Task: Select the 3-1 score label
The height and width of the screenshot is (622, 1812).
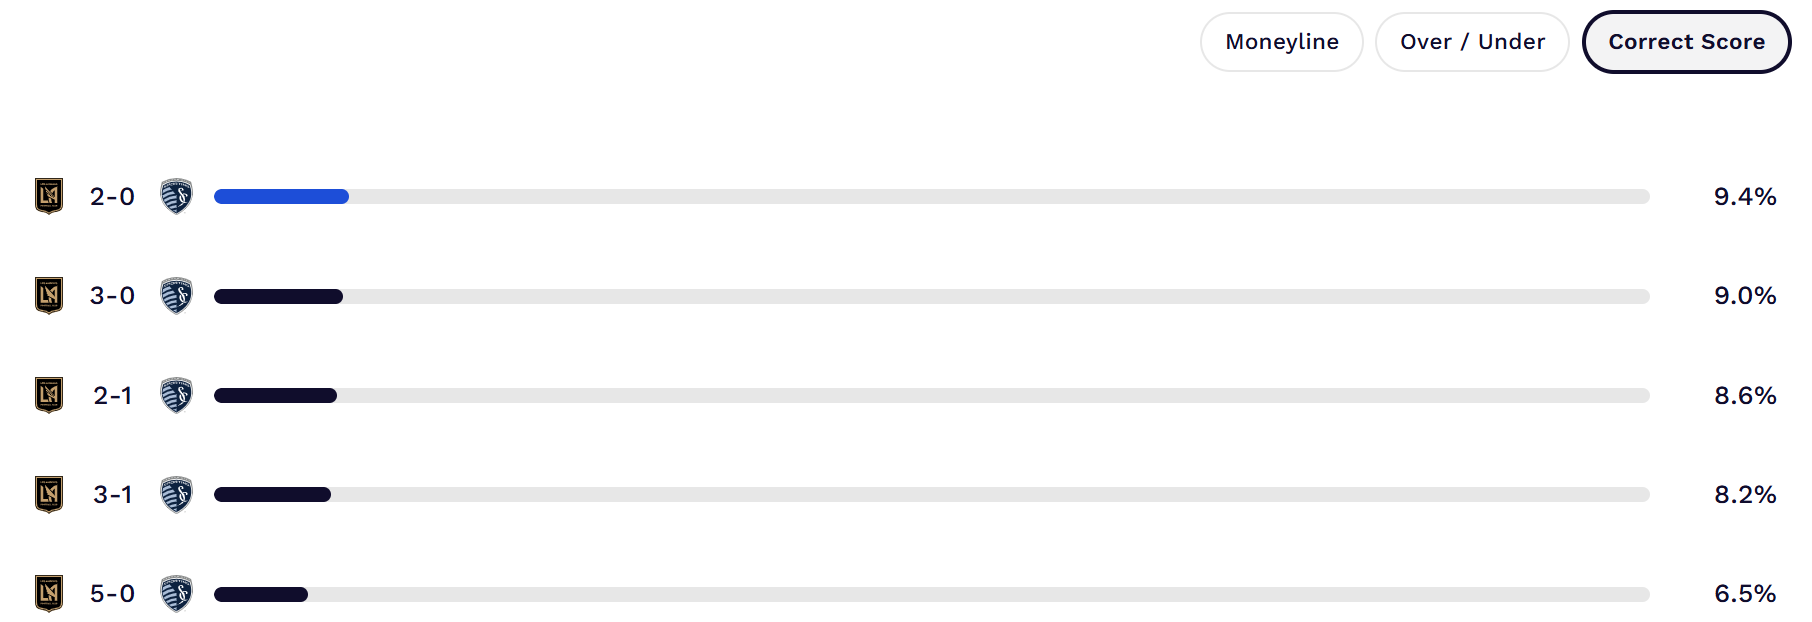Action: pos(112,495)
